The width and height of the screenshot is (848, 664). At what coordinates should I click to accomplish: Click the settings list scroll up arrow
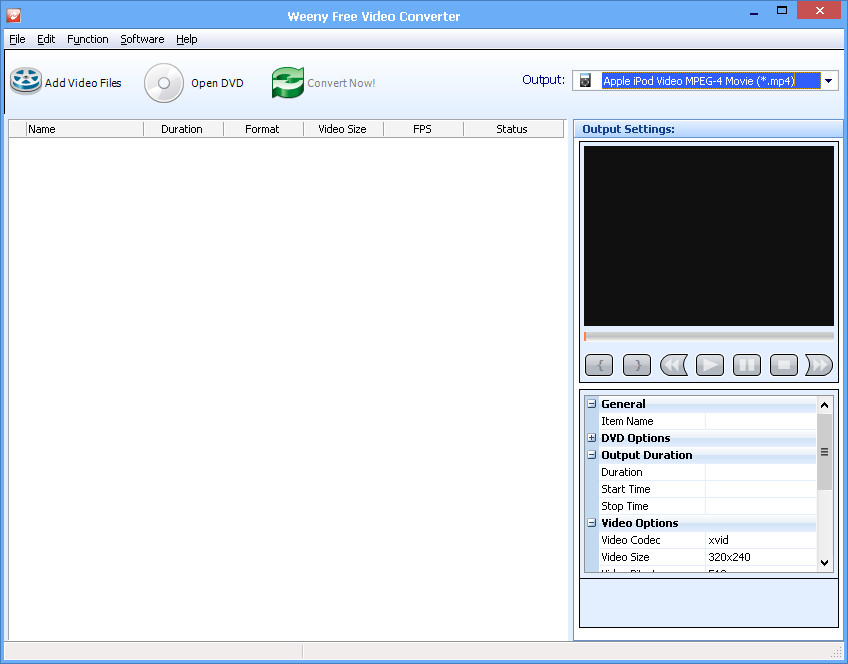[824, 405]
